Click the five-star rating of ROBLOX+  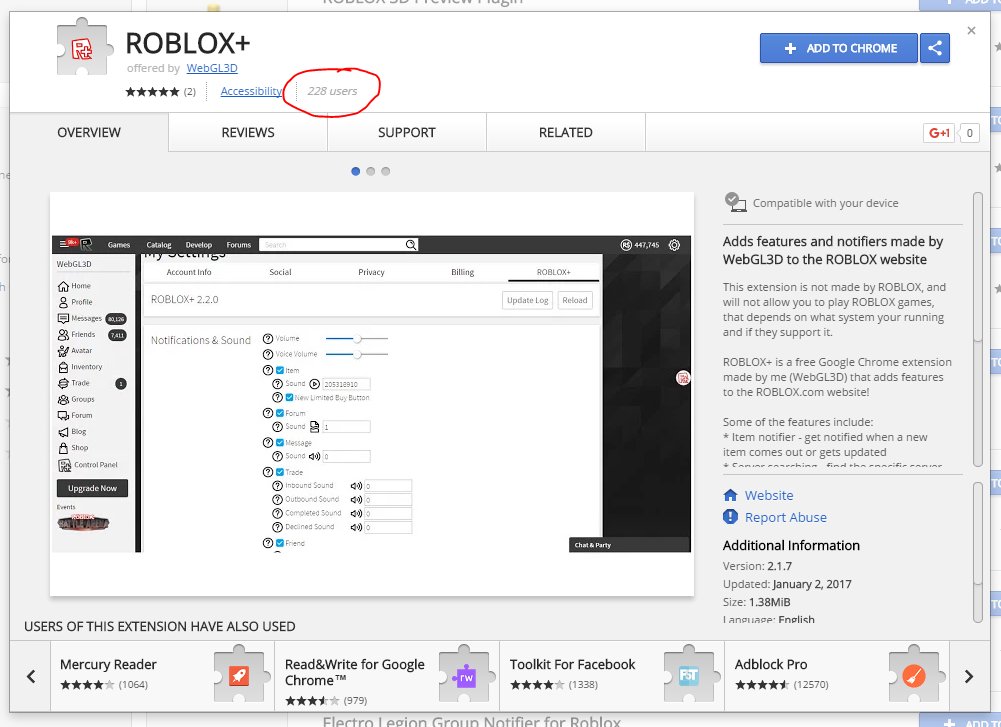click(152, 91)
